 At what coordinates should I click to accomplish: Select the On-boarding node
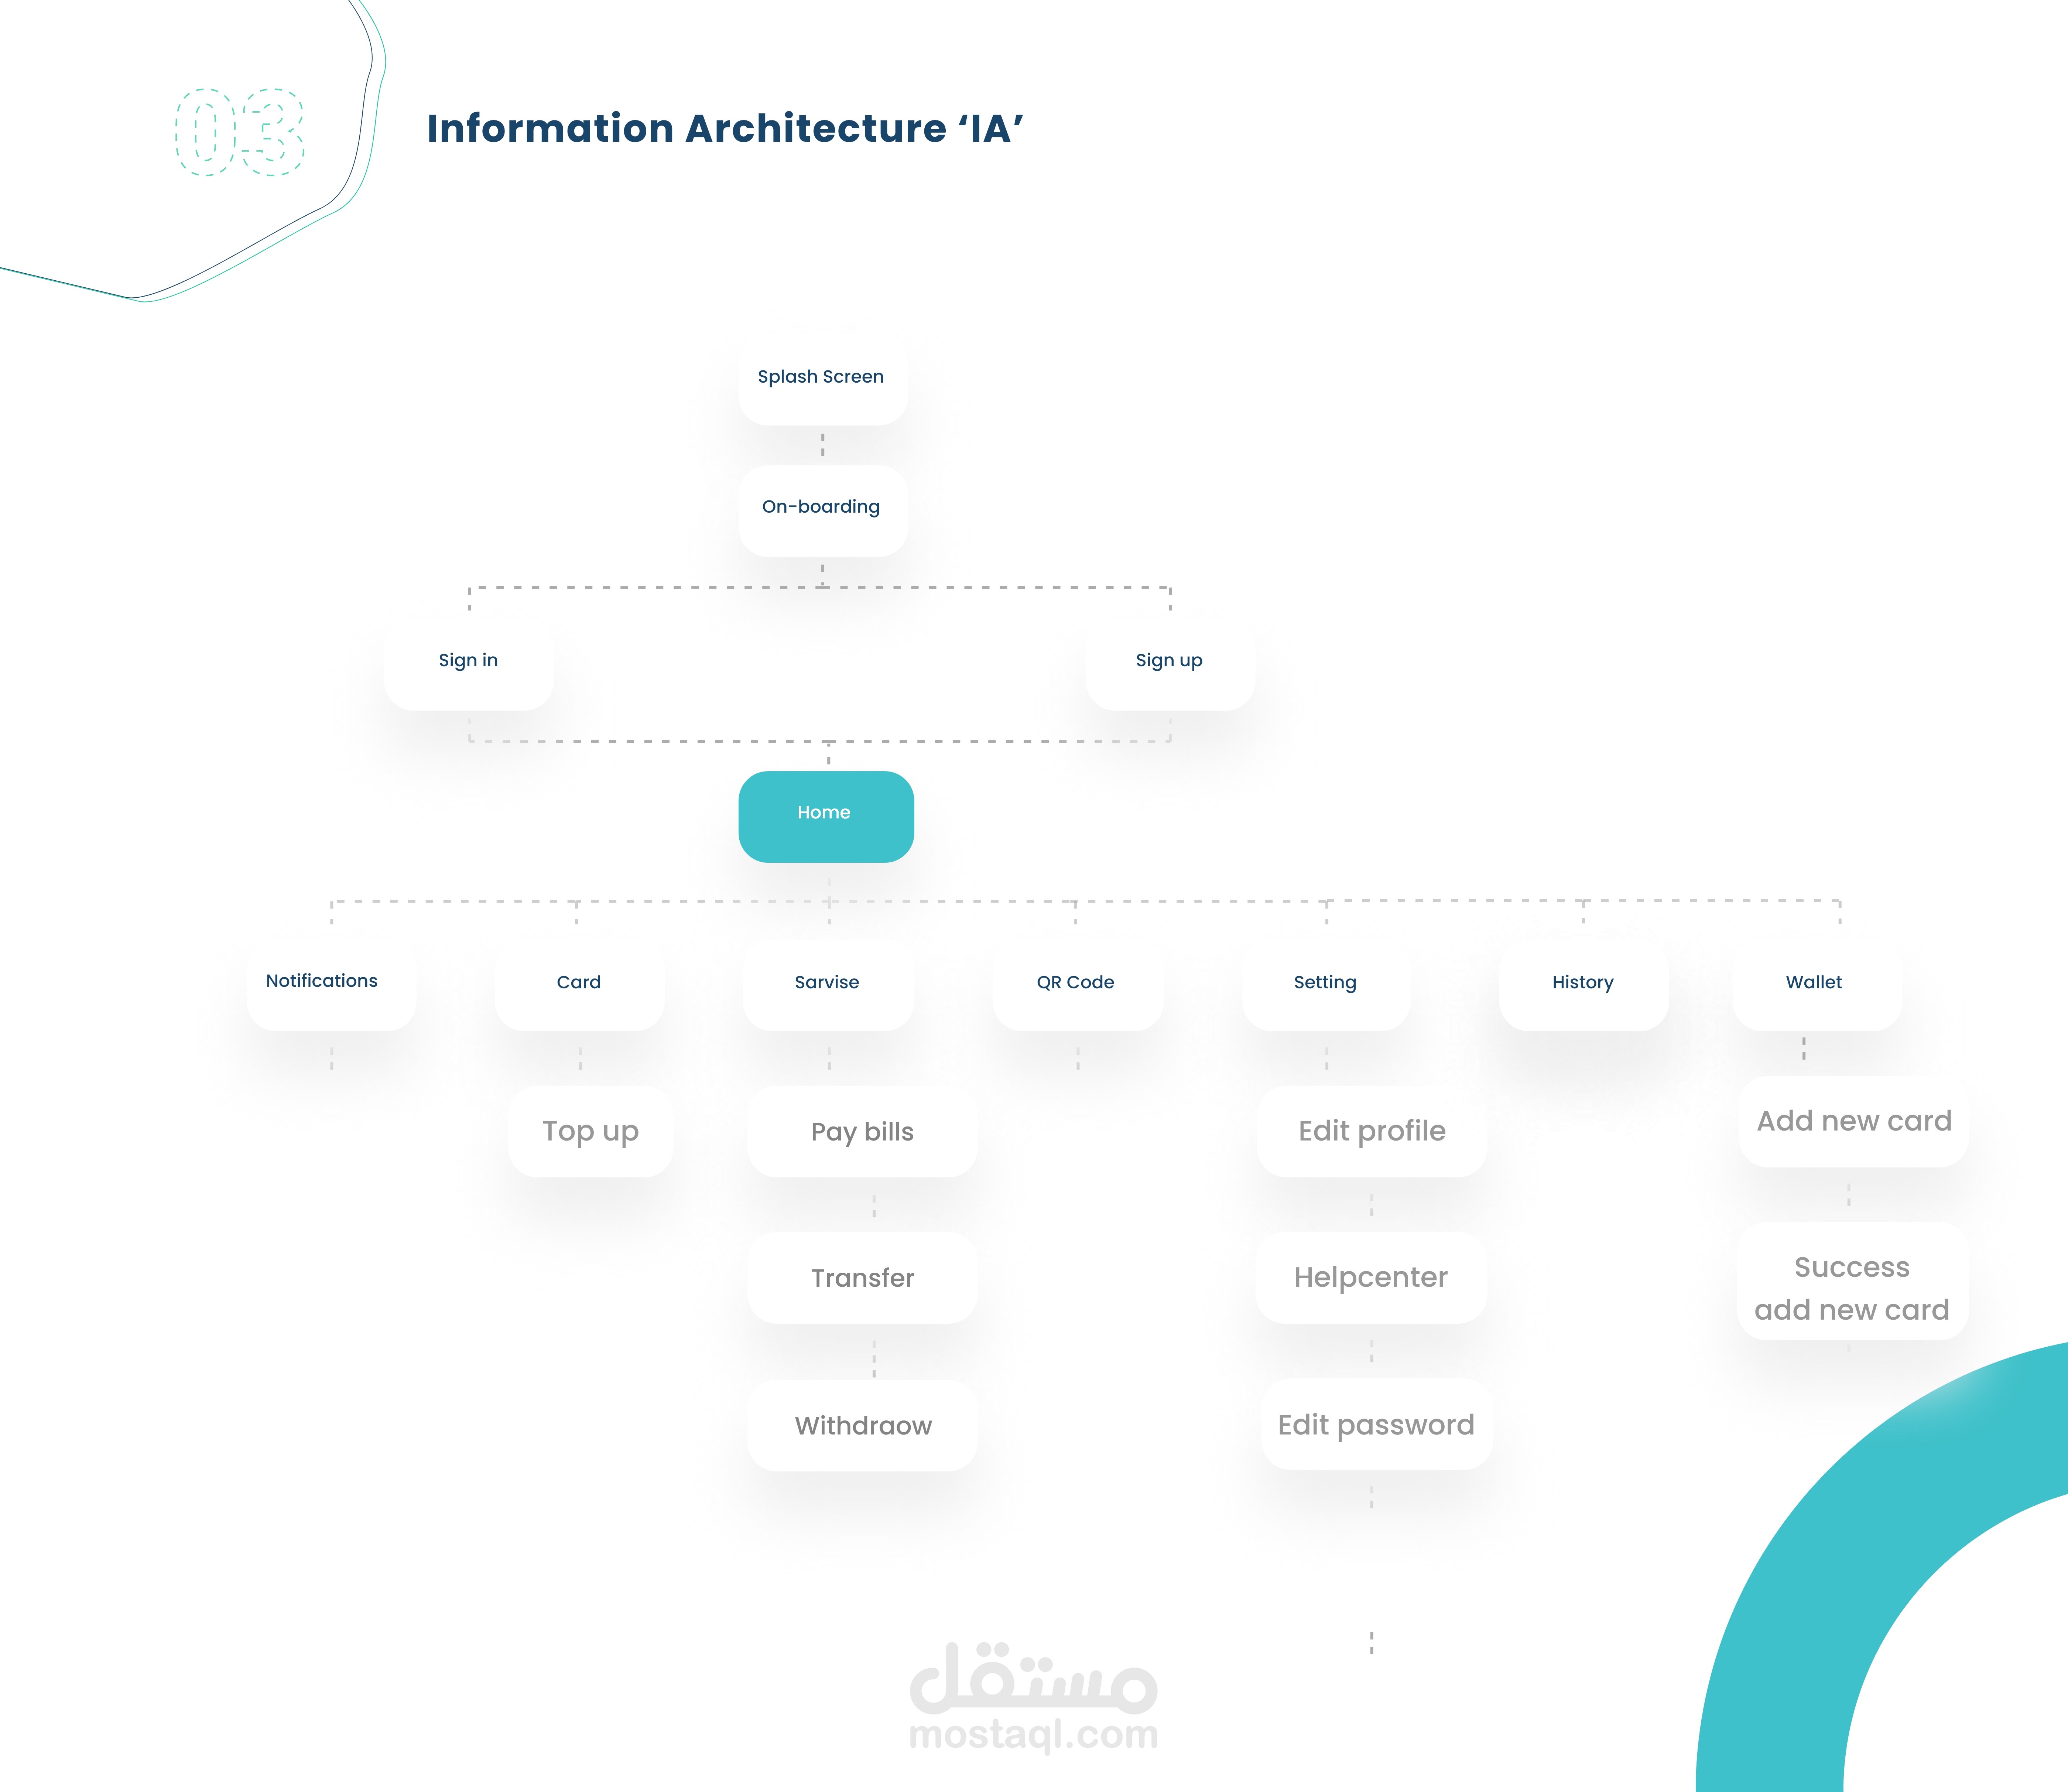[822, 508]
